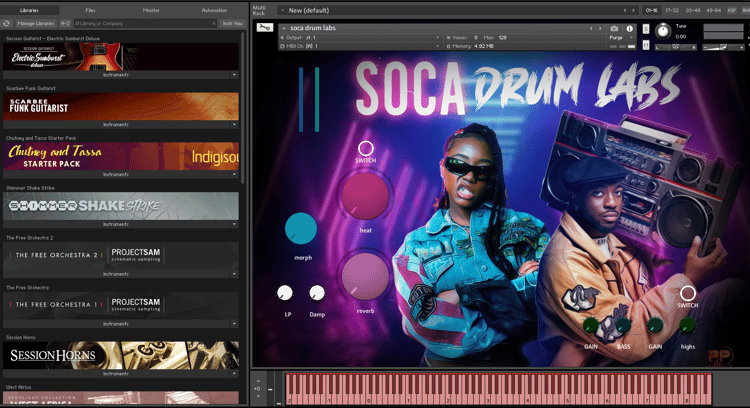Click the pan slider below Tune

(x=675, y=47)
